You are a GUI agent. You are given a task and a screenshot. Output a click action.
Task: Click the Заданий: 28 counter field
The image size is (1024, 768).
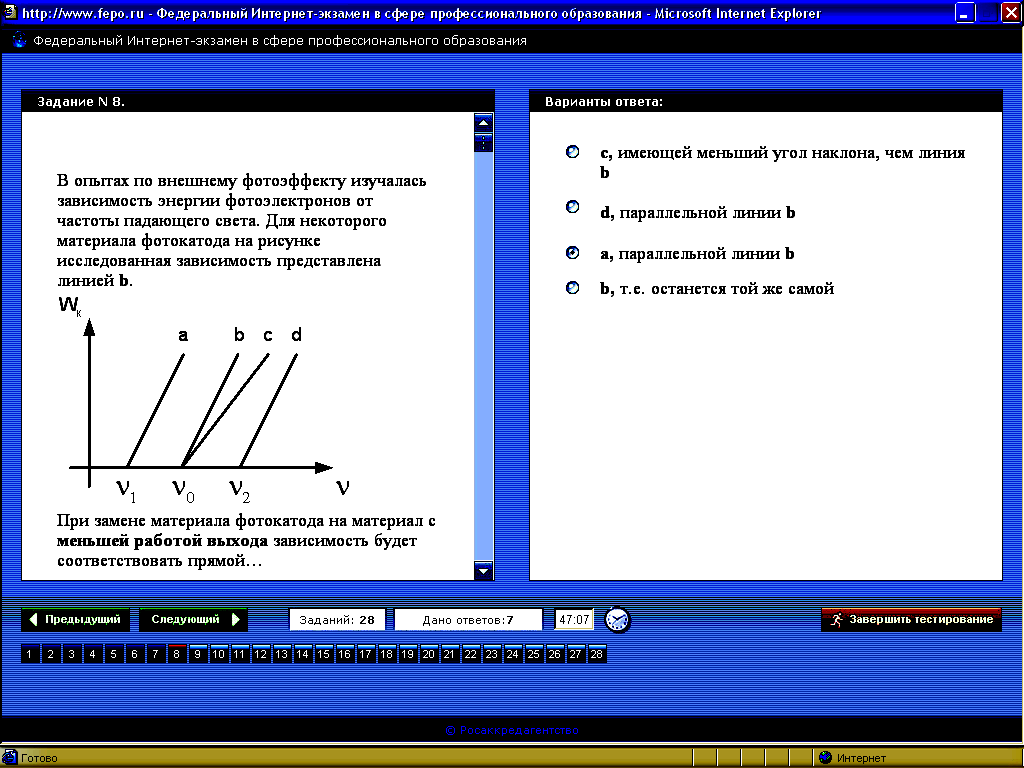[x=337, y=620]
